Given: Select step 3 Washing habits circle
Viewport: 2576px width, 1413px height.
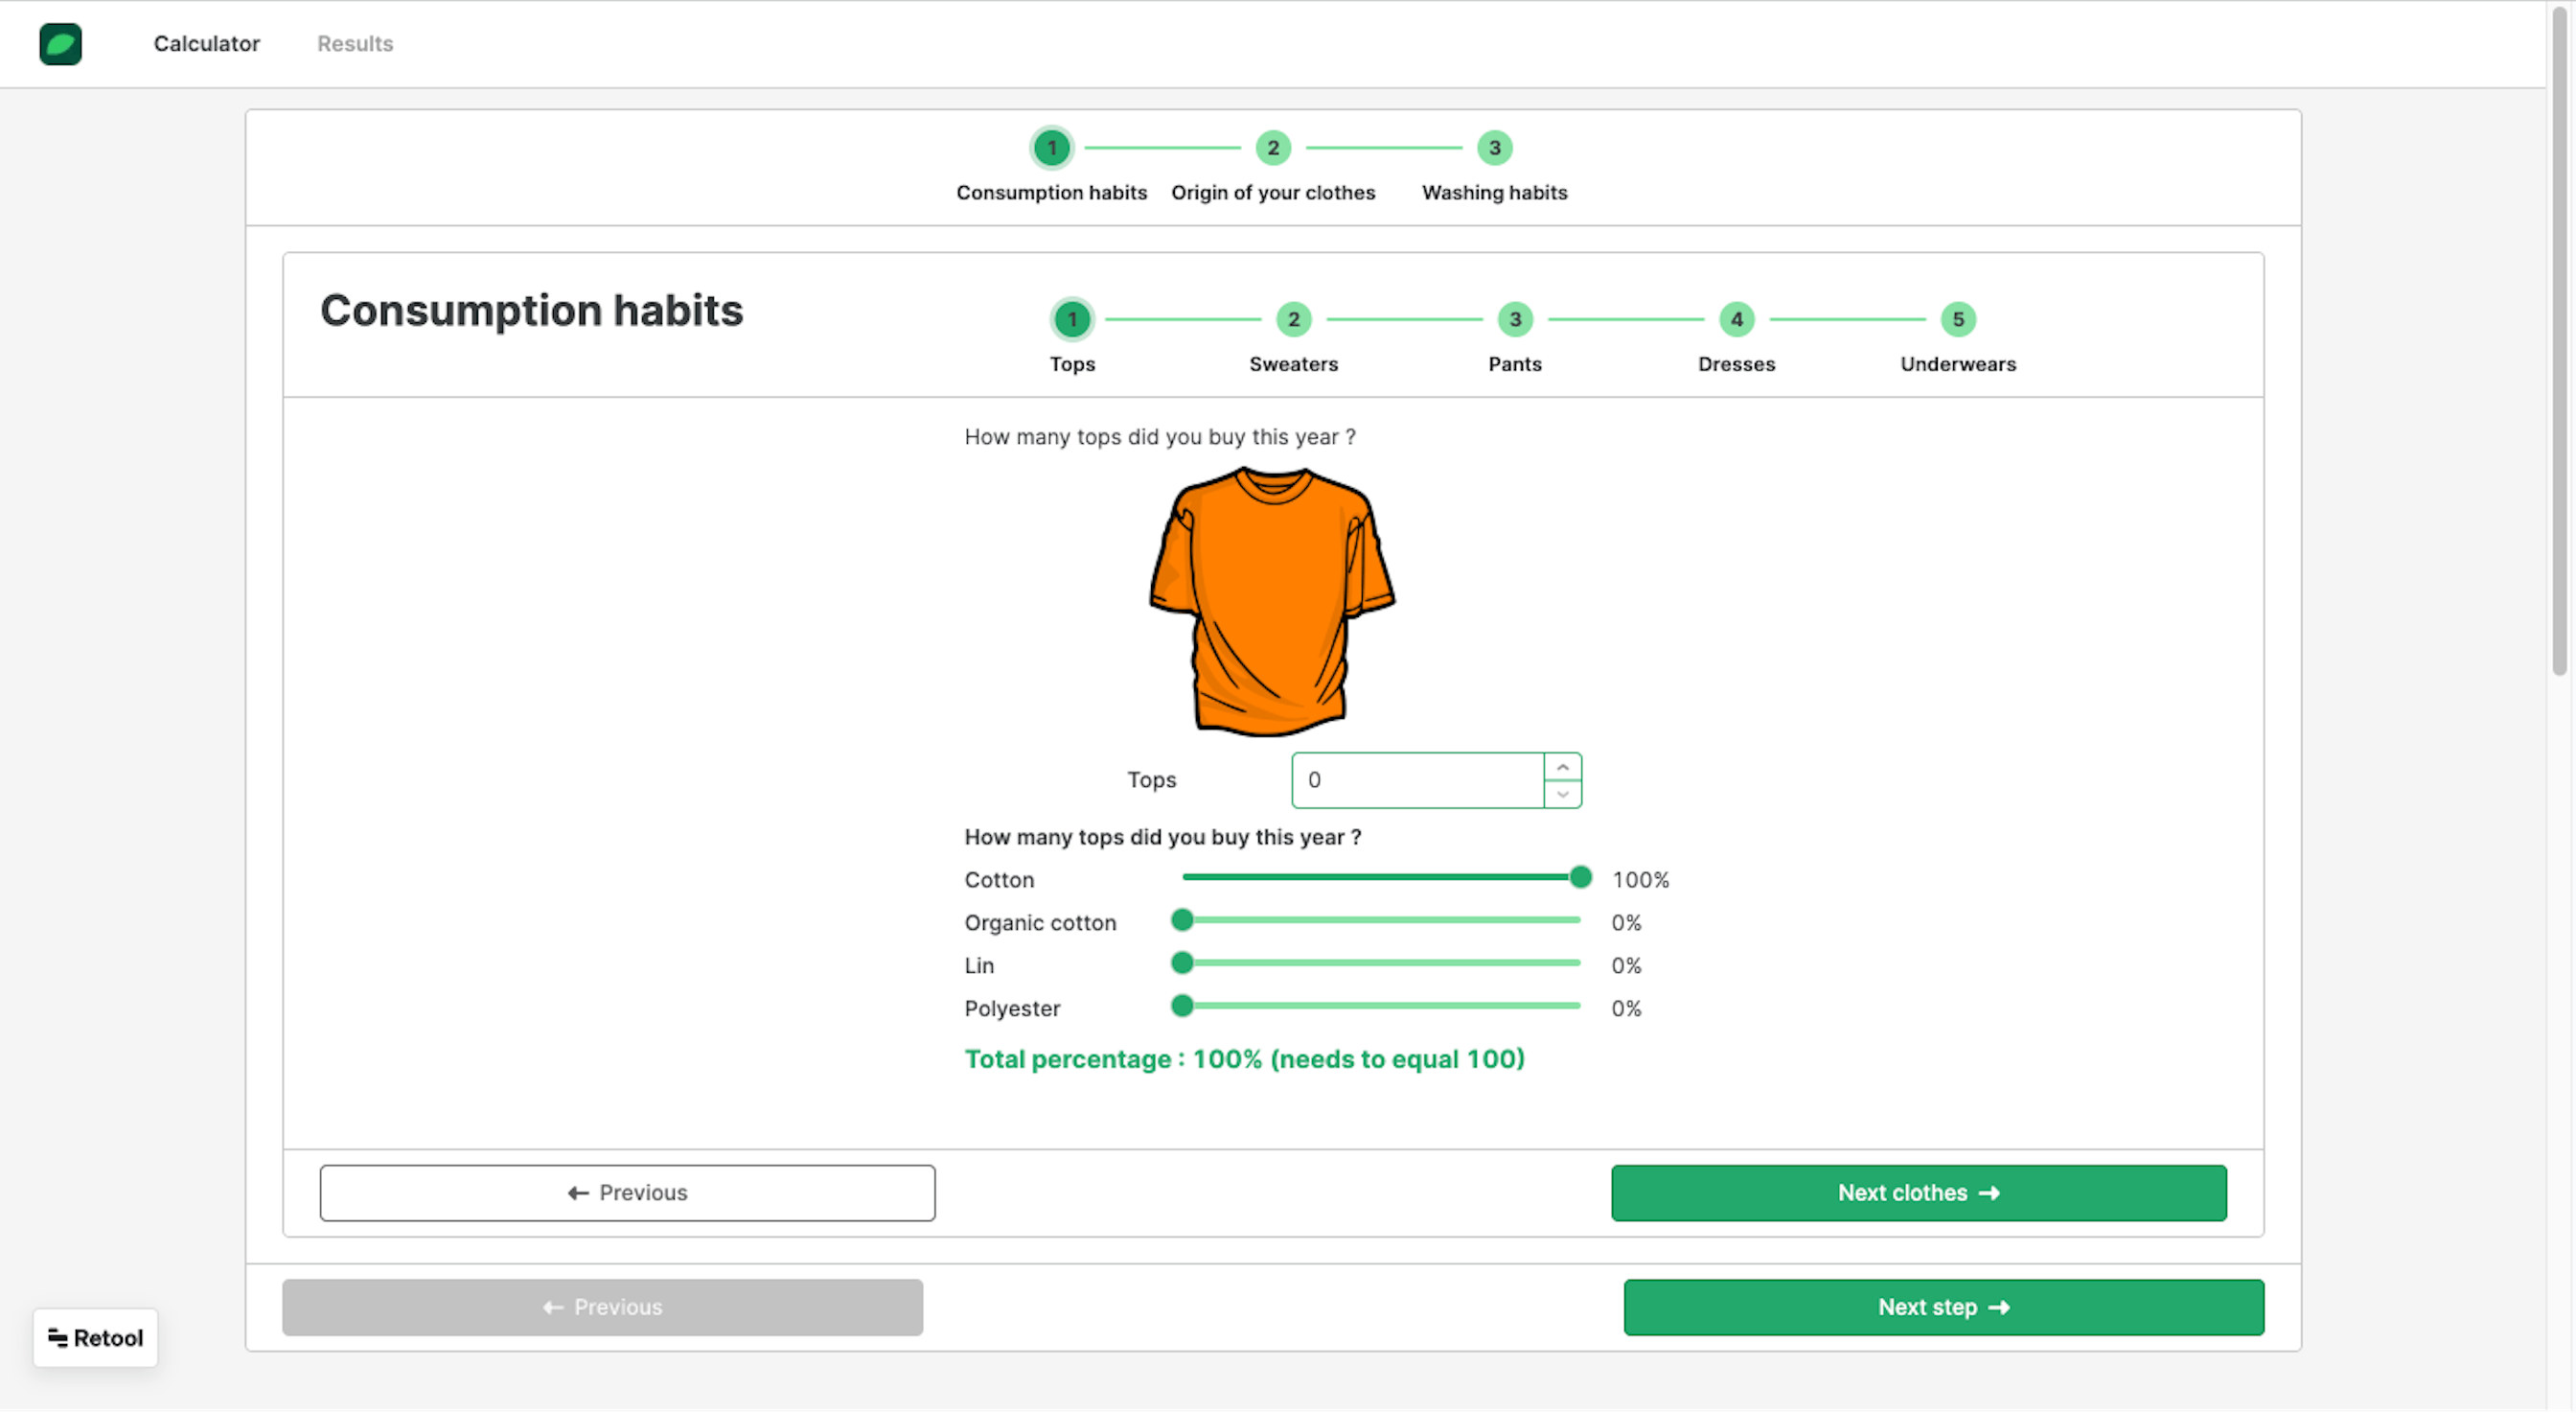Looking at the screenshot, I should click(x=1494, y=148).
